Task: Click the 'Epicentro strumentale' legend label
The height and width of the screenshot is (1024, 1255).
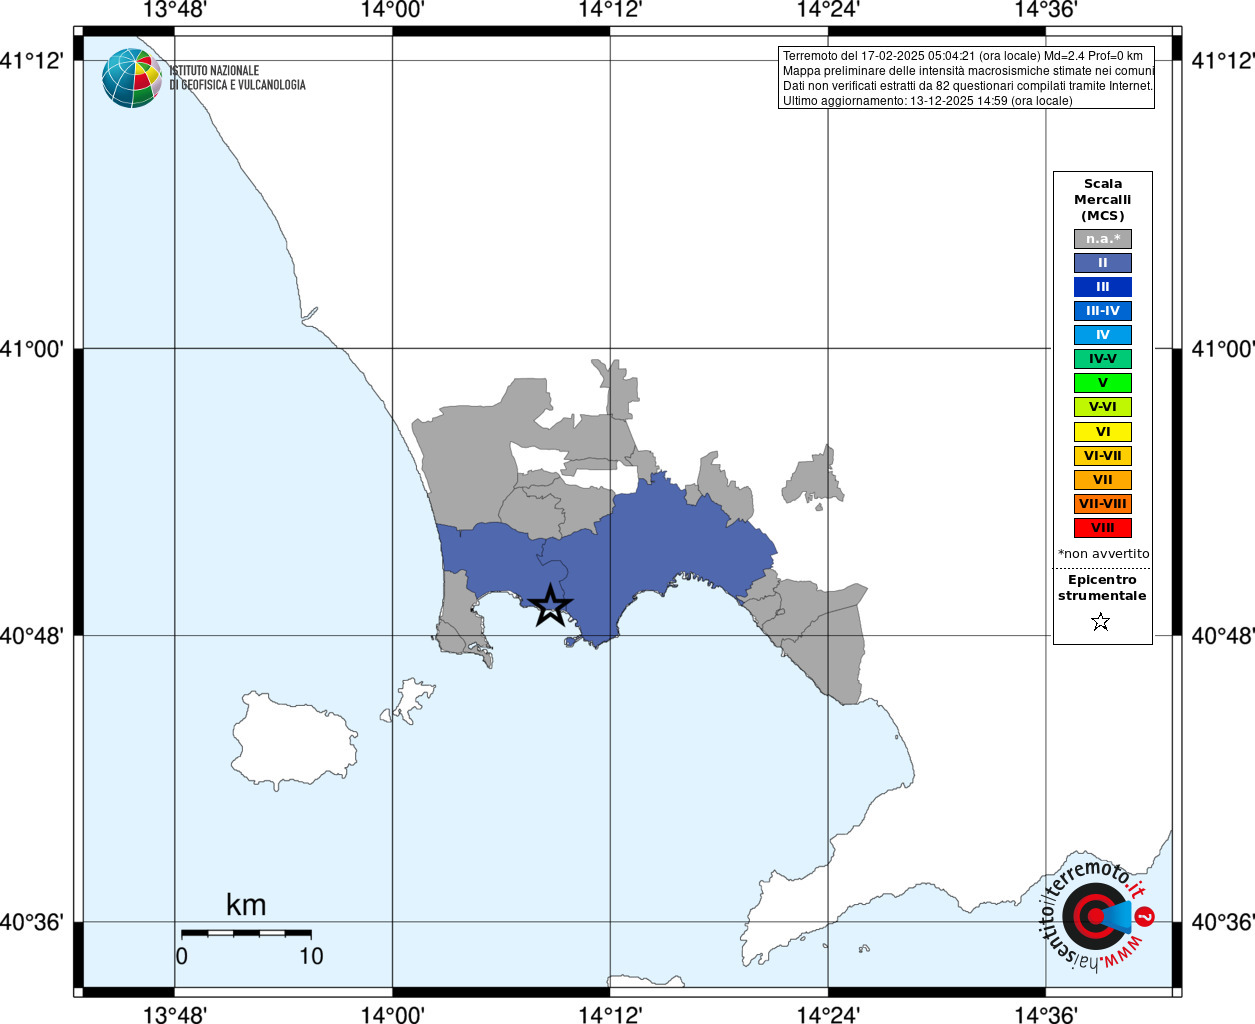Action: point(1102,588)
